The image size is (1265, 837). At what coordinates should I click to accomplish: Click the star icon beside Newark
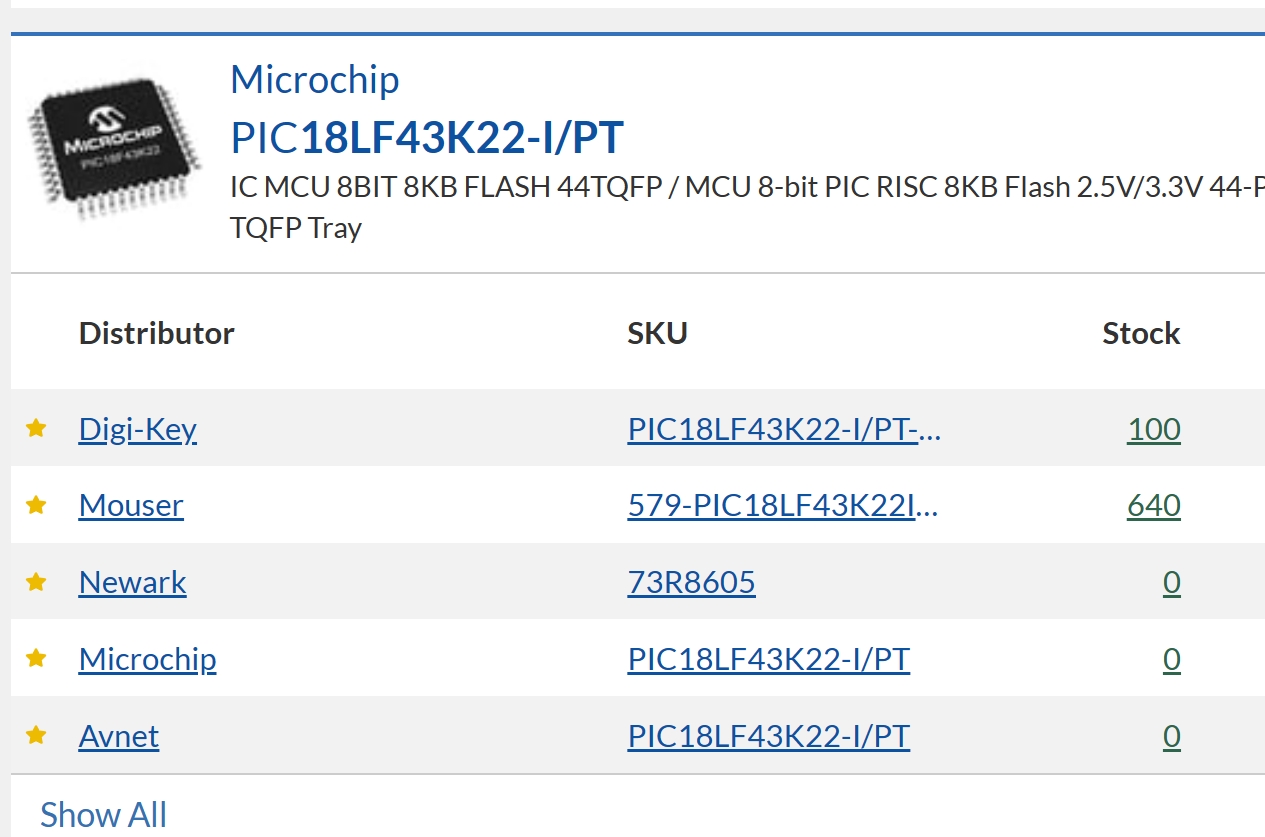coord(36,582)
